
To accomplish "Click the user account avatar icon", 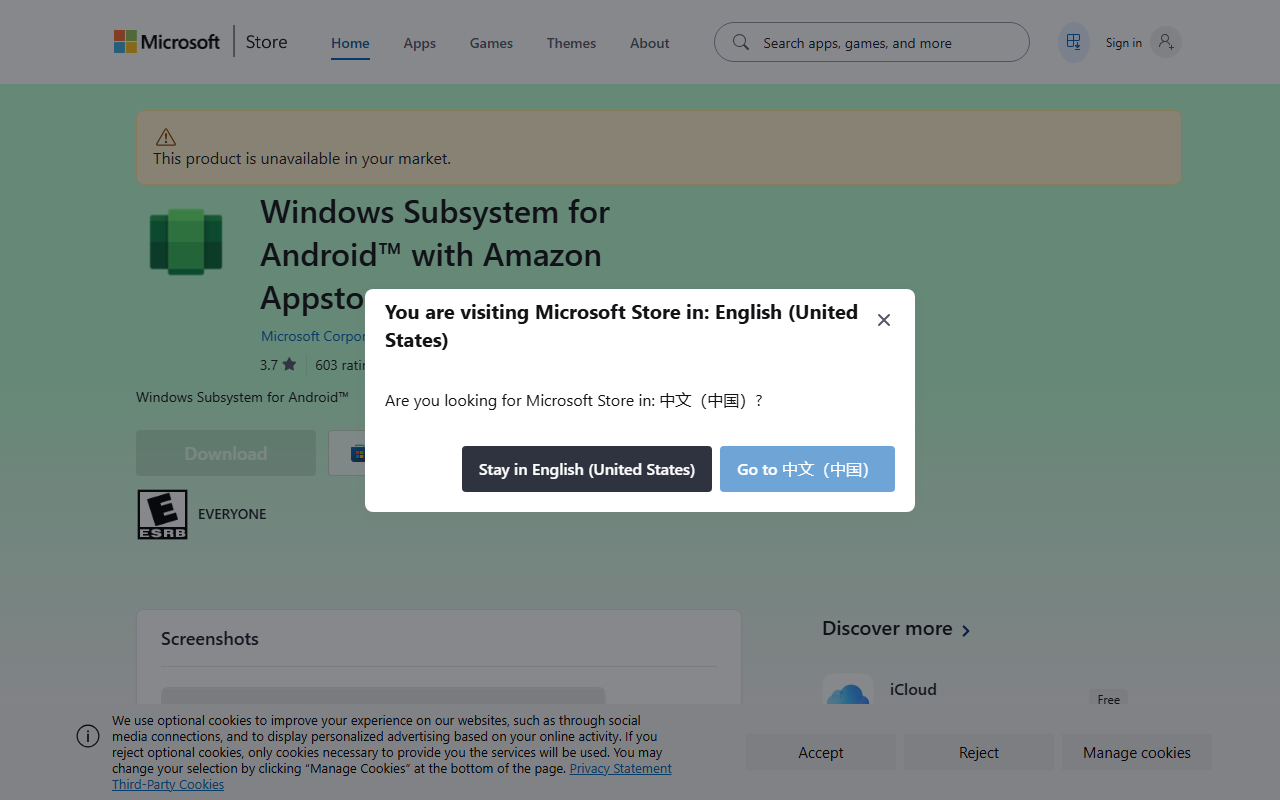I will [x=1166, y=42].
